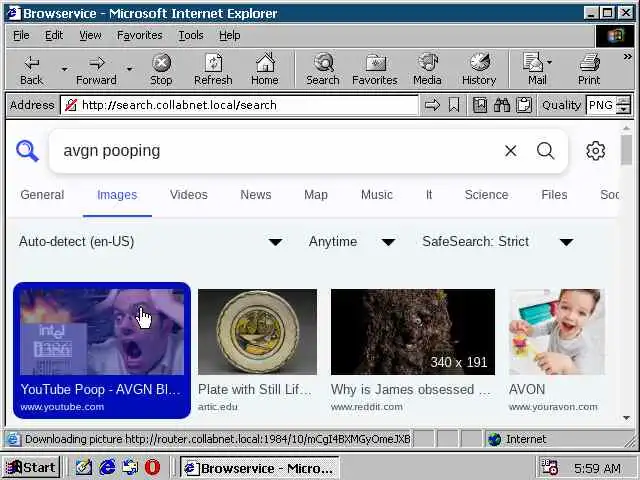Viewport: 640px width, 480px height.
Task: Click the www.youtube.com result link
Action: click(62, 407)
